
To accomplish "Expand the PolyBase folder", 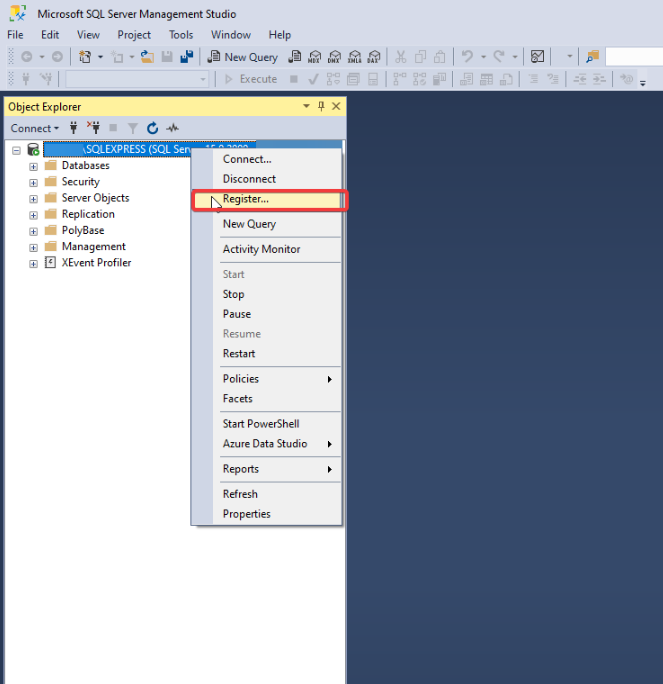I will tap(33, 231).
